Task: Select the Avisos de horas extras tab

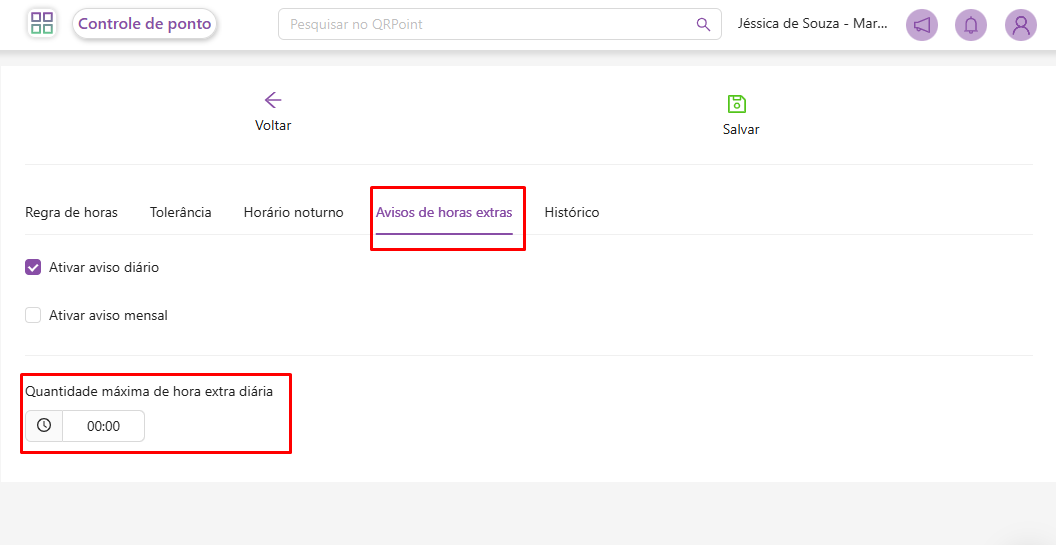Action: click(444, 212)
